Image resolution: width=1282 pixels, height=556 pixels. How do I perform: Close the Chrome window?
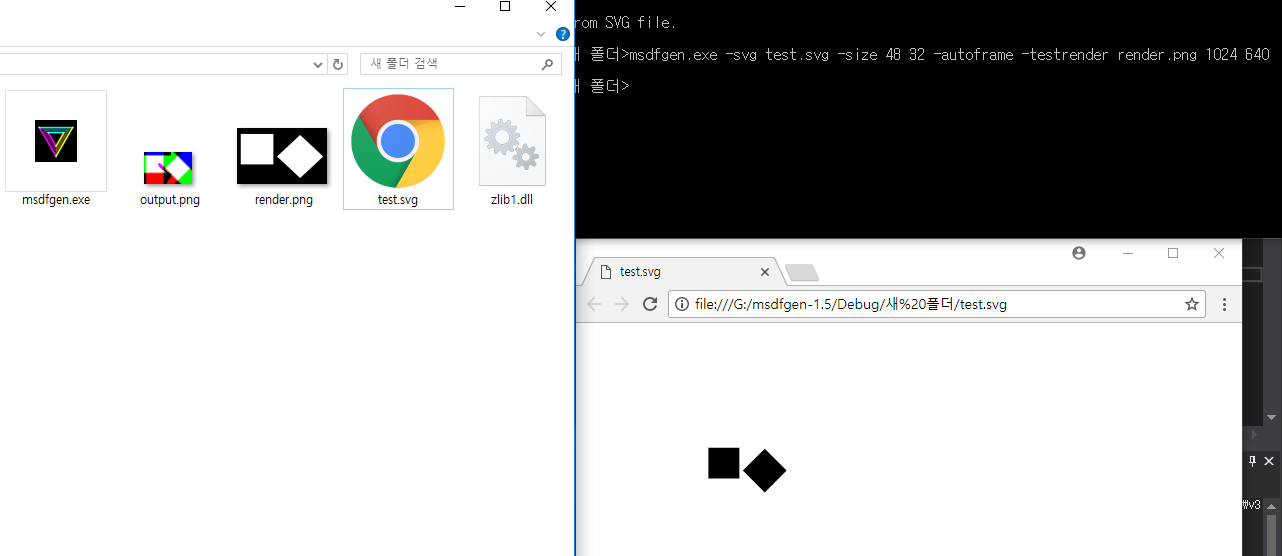1219,253
